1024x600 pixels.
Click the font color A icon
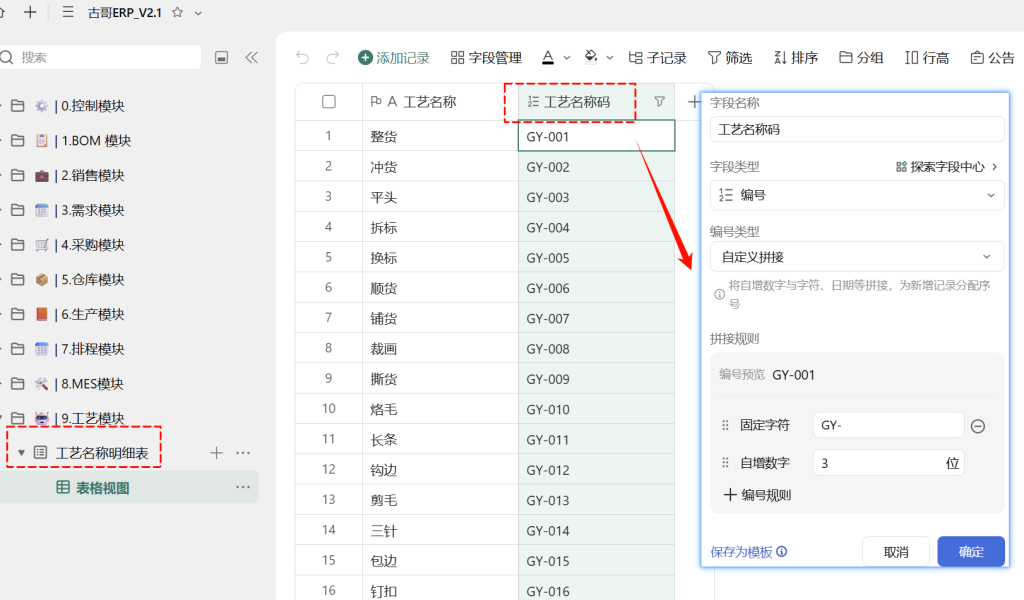pos(548,58)
